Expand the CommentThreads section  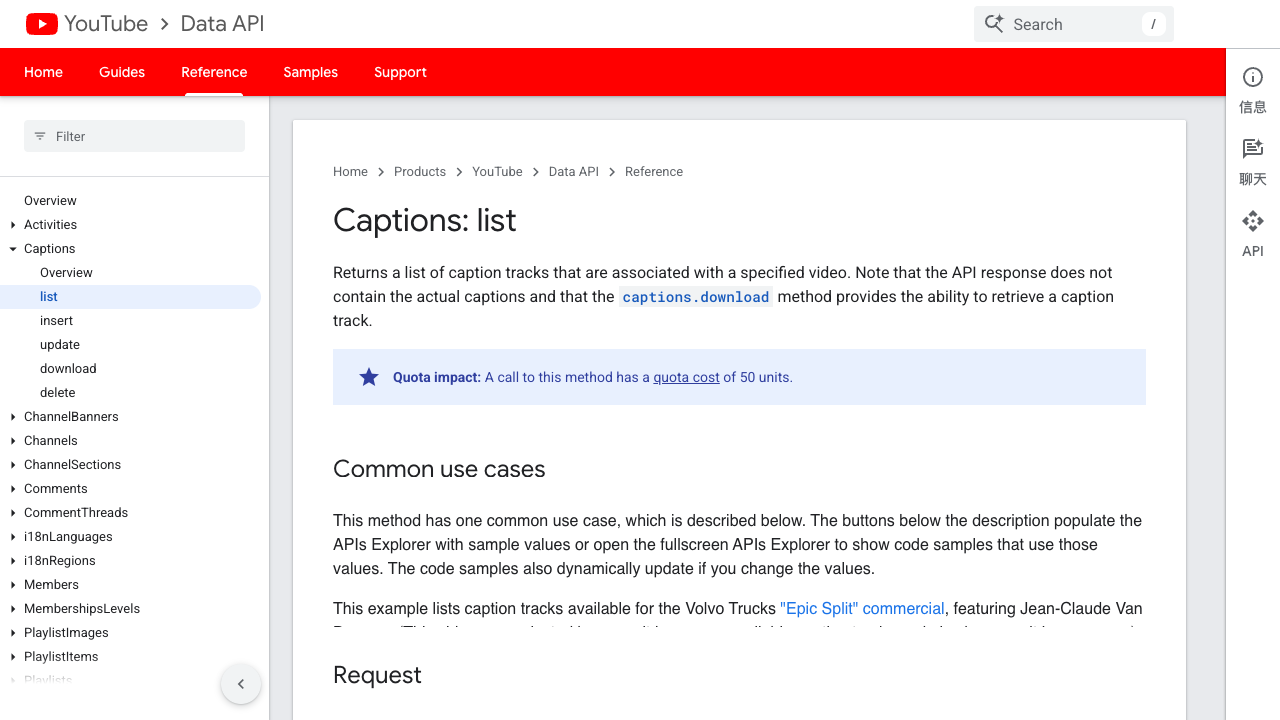(x=13, y=513)
